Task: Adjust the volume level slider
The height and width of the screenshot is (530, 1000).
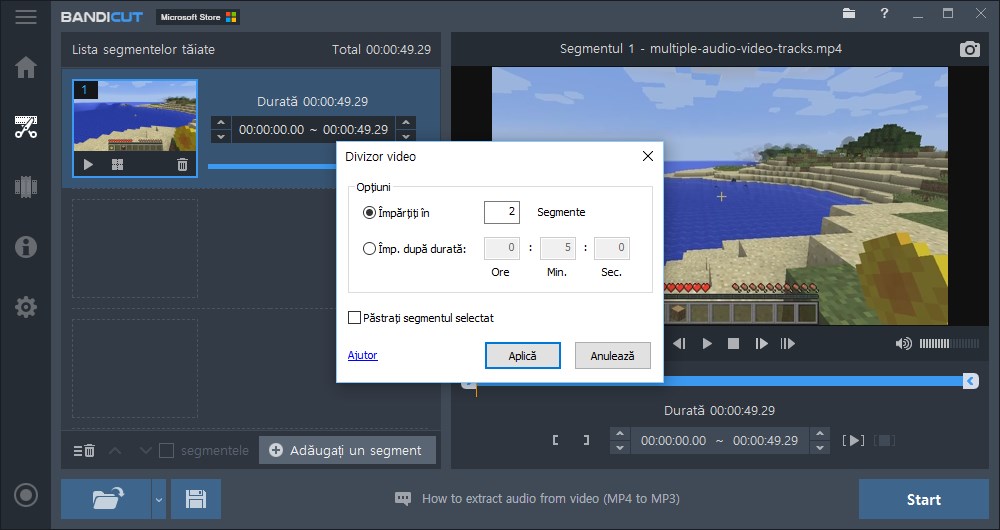Action: pos(949,344)
